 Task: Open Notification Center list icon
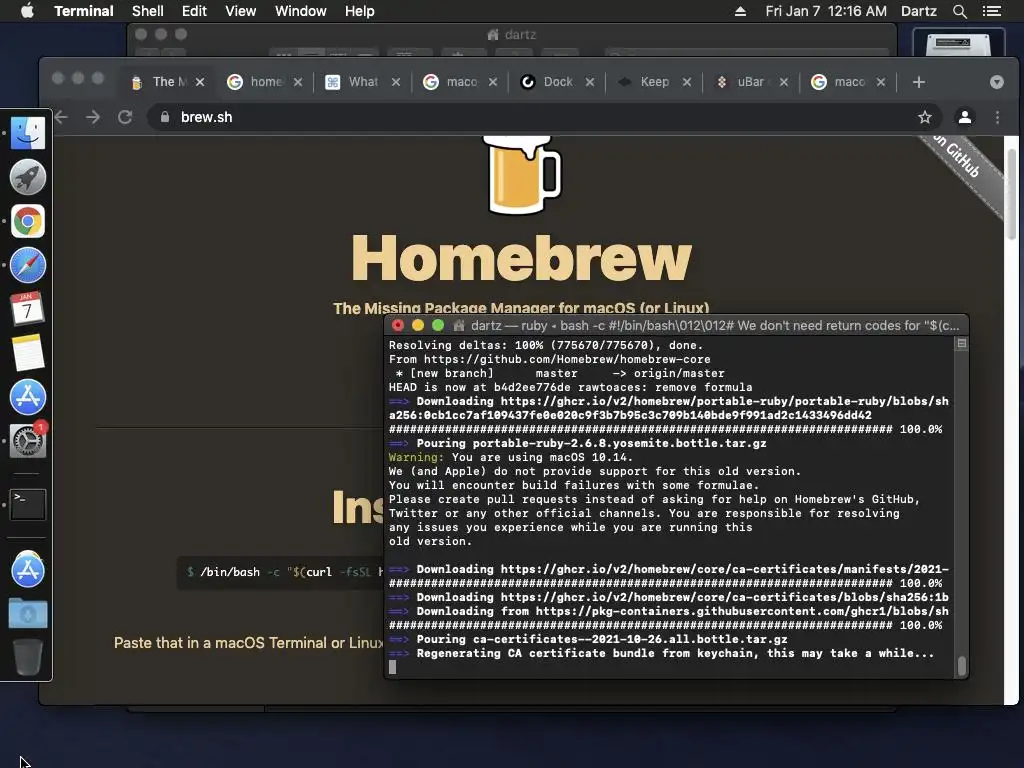pos(992,11)
